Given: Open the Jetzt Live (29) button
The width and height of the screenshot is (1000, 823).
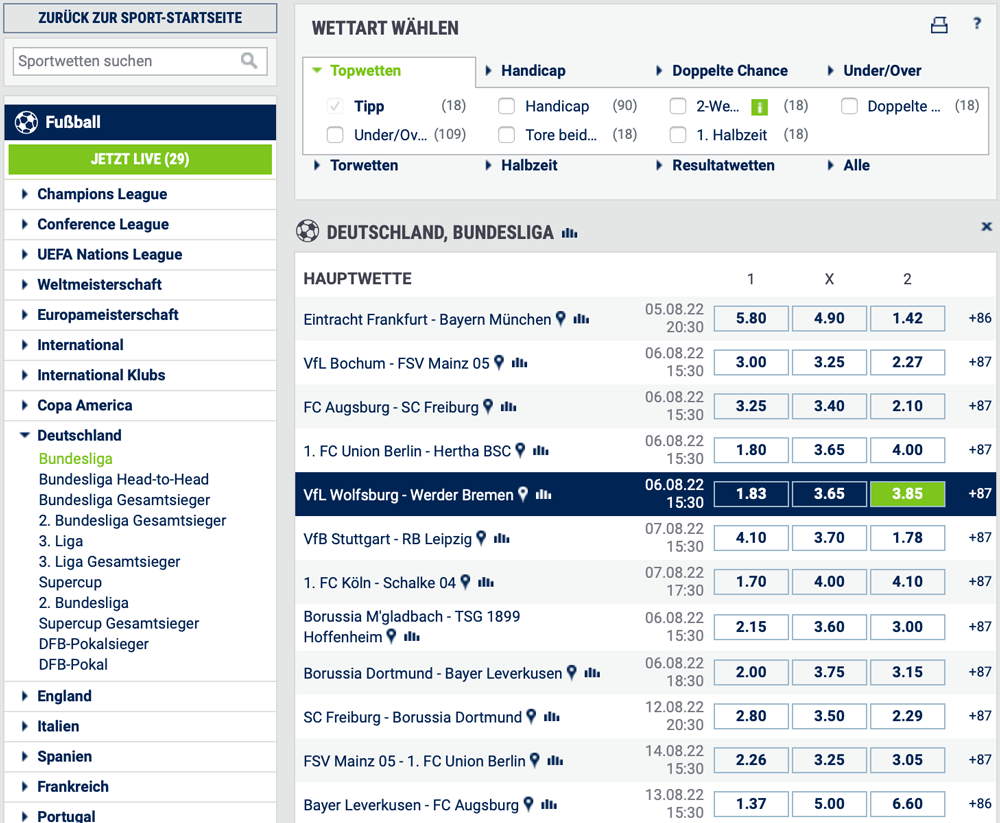Looking at the screenshot, I should coord(140,159).
